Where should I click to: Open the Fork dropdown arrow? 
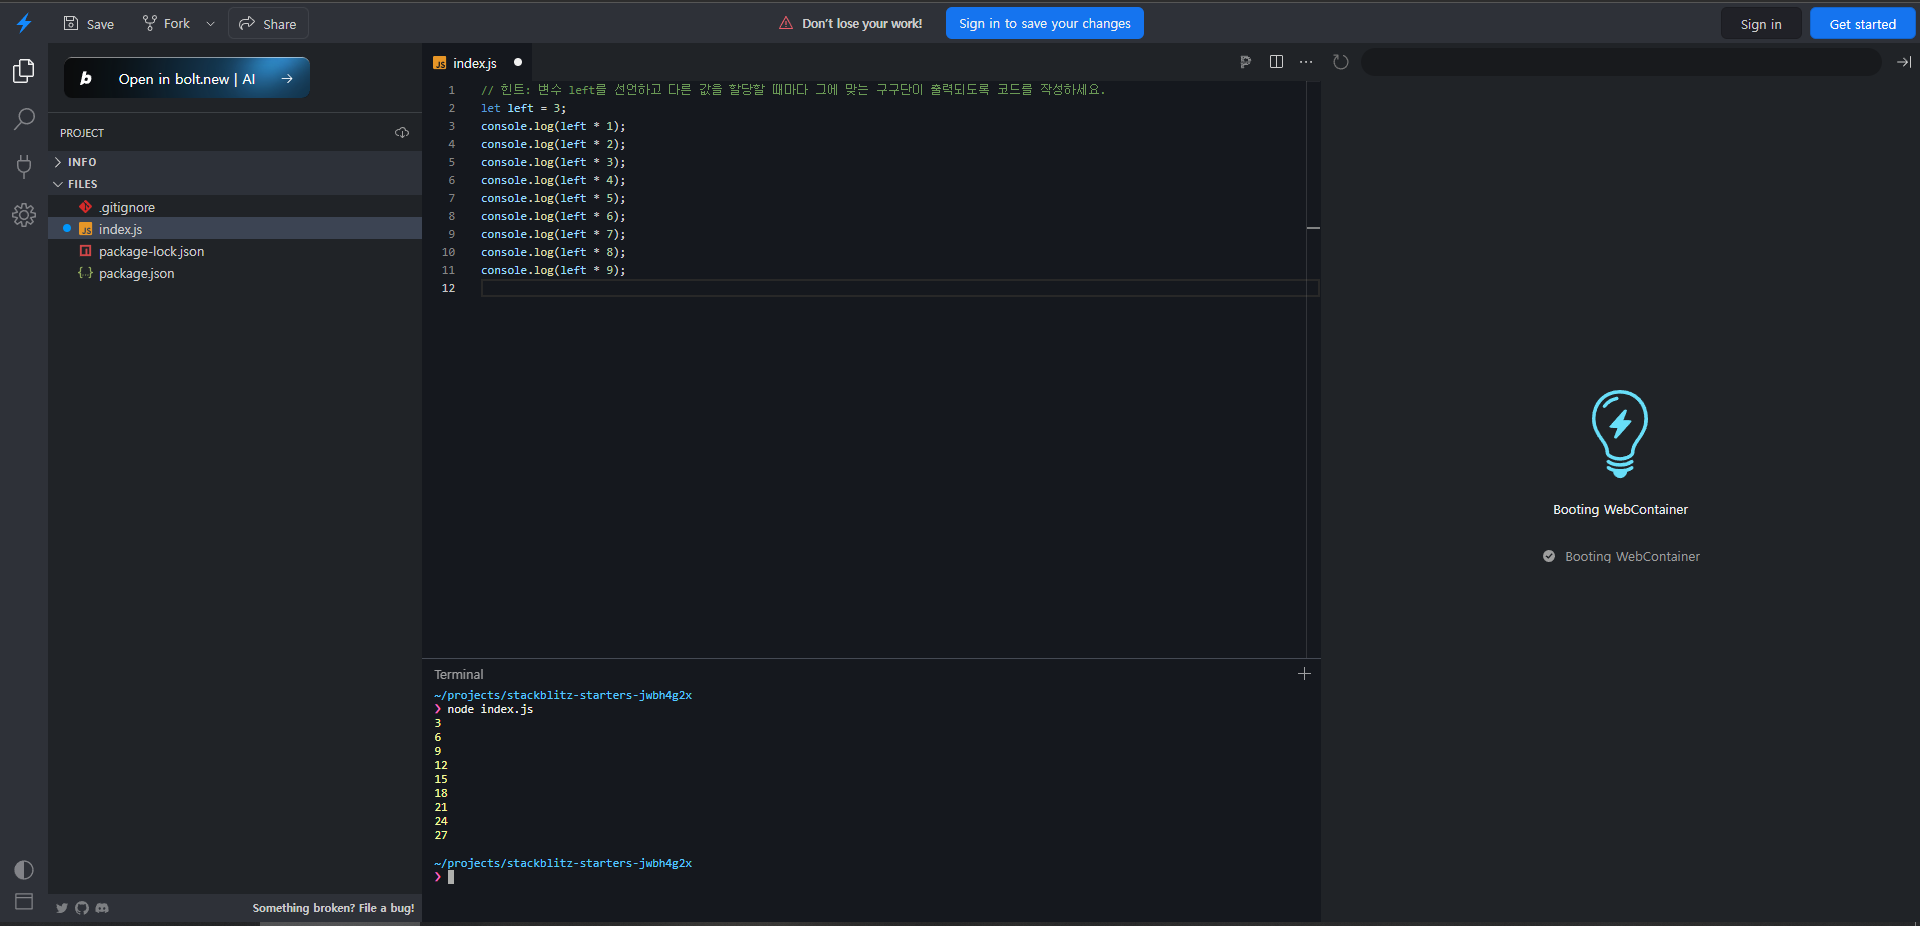[210, 23]
